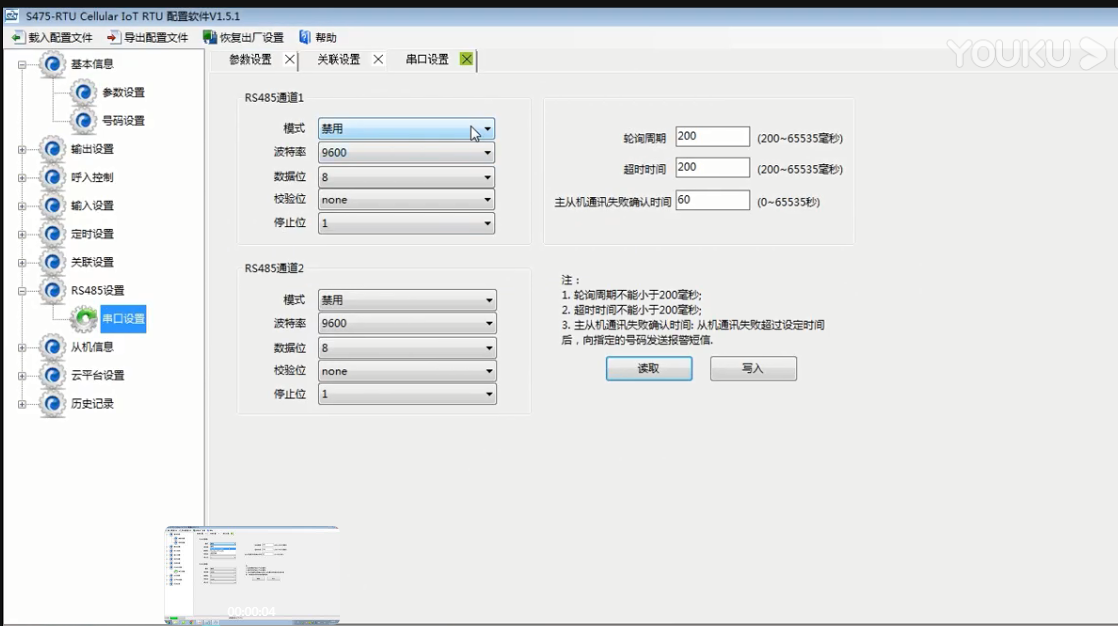The height and width of the screenshot is (626, 1118).
Task: Click the 写入 button
Action: tap(752, 369)
